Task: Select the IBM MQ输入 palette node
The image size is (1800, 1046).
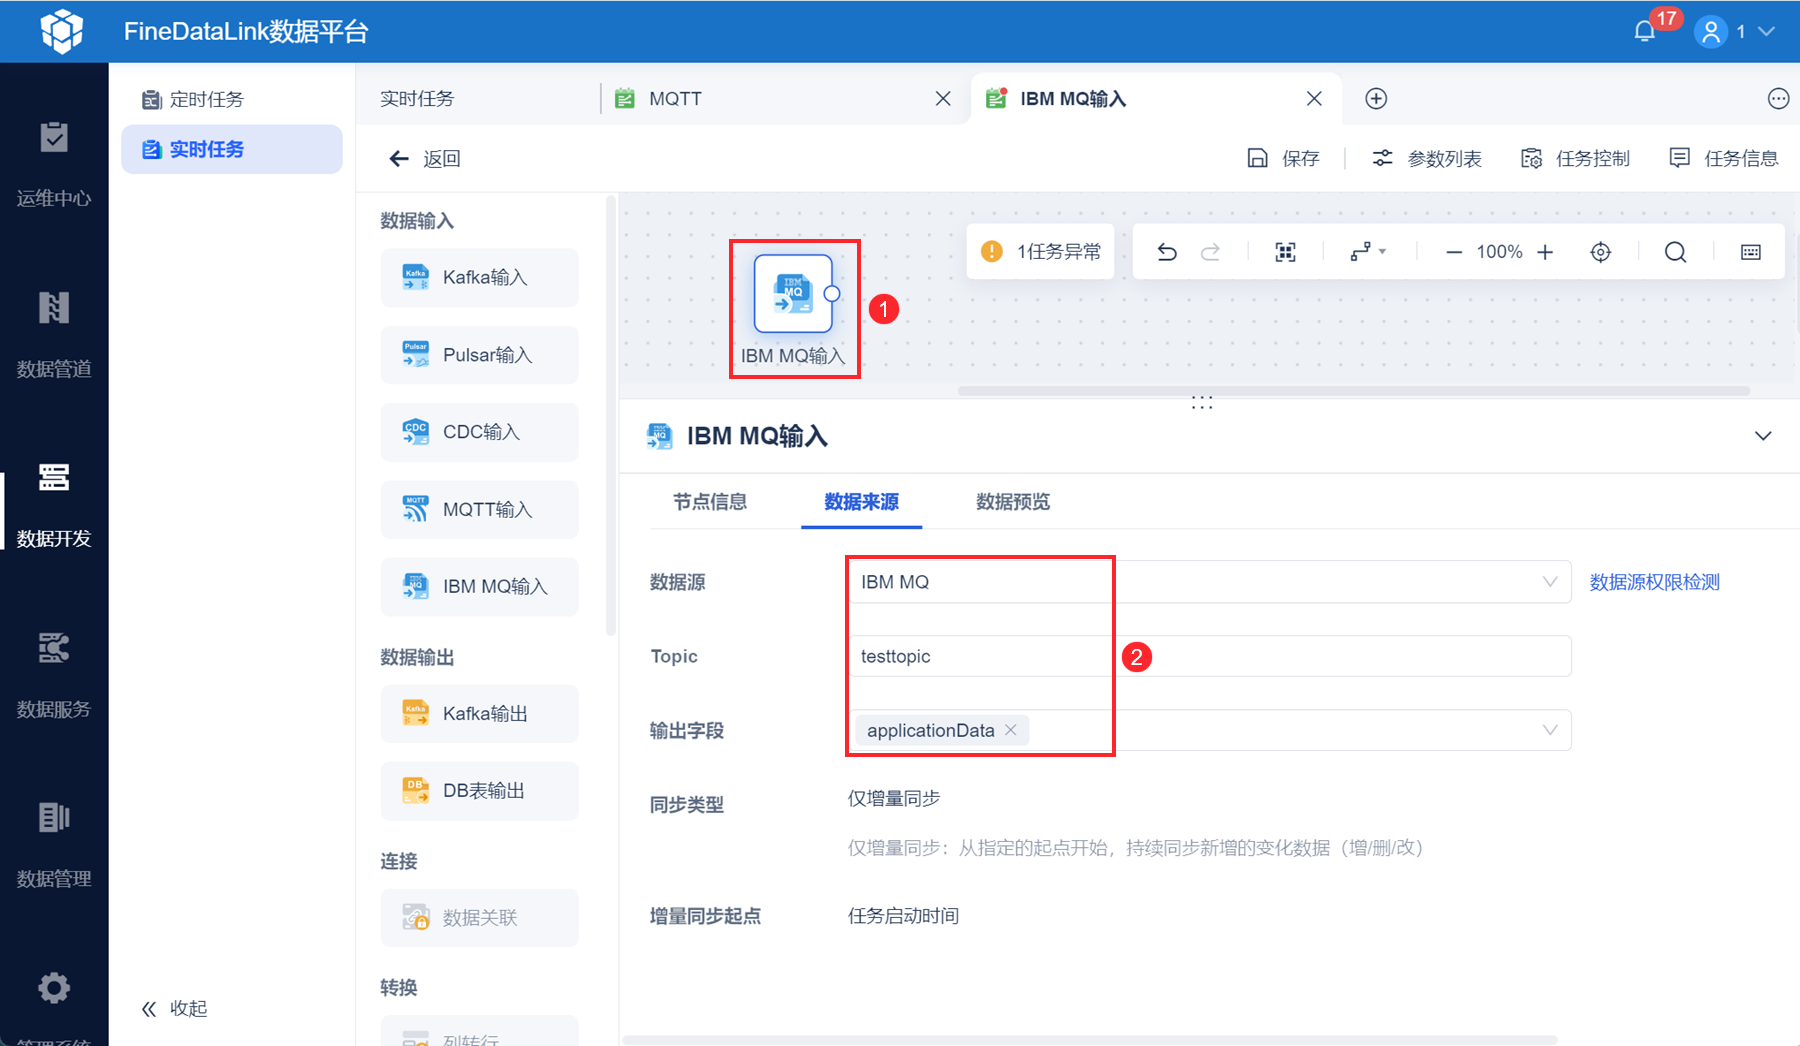Action: coord(479,586)
